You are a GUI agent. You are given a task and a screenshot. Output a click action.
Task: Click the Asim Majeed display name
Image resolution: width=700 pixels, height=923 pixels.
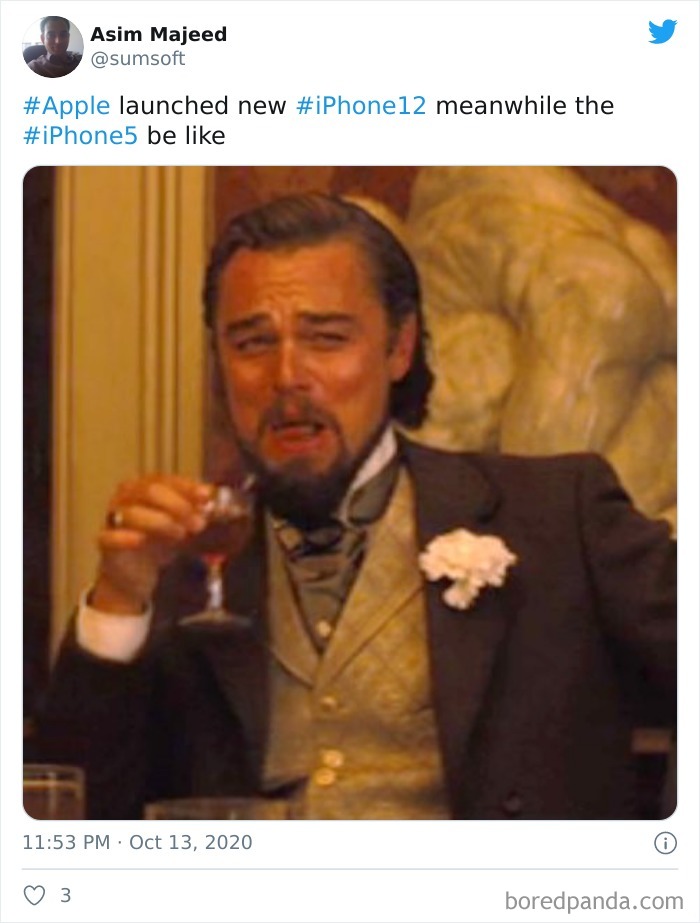[158, 34]
